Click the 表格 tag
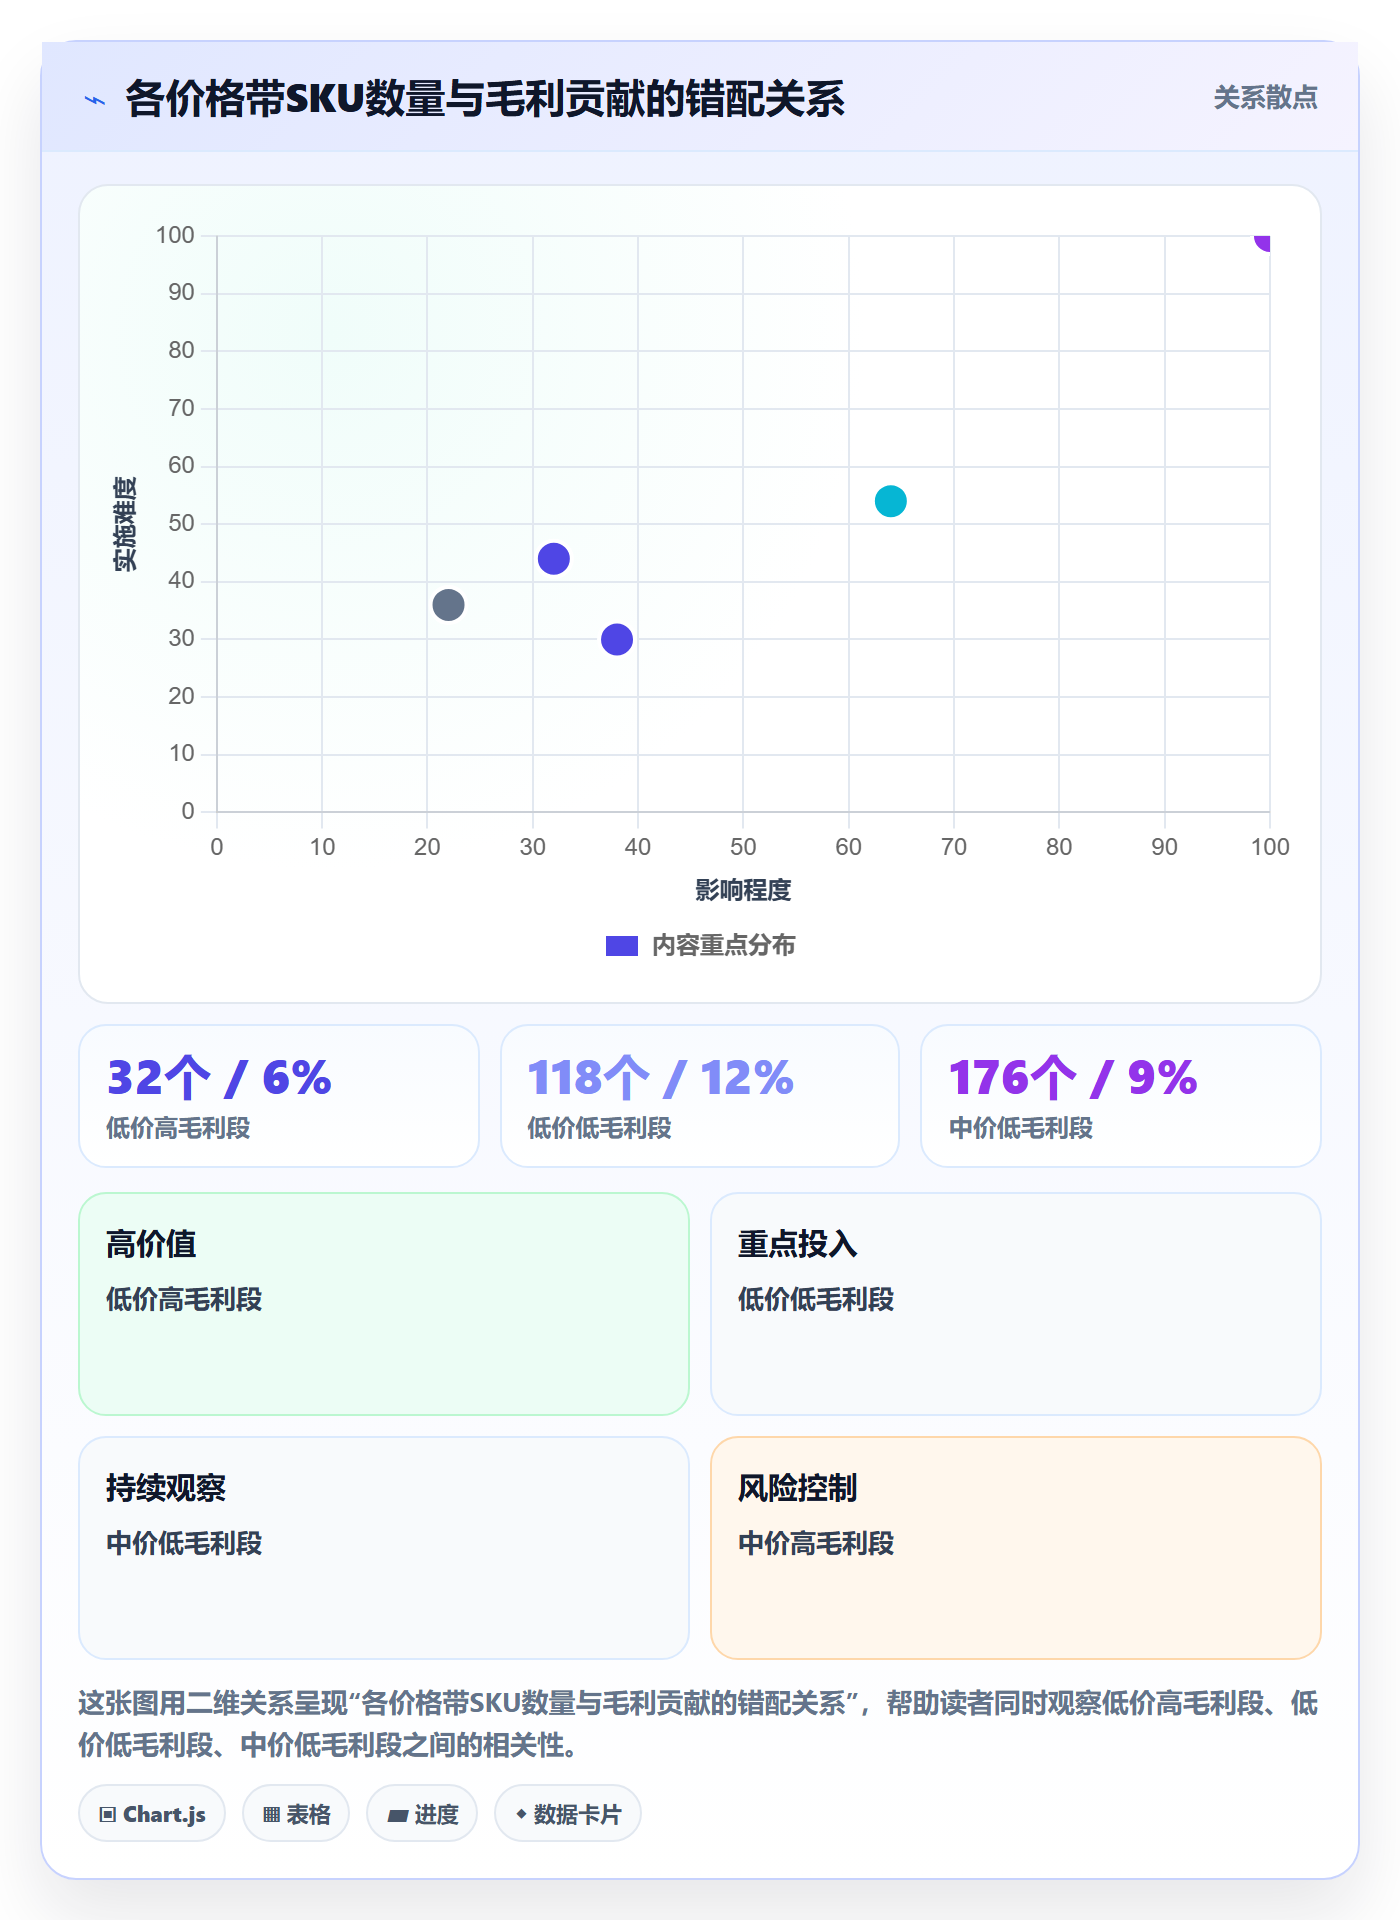1400x1920 pixels. pyautogui.click(x=296, y=1813)
